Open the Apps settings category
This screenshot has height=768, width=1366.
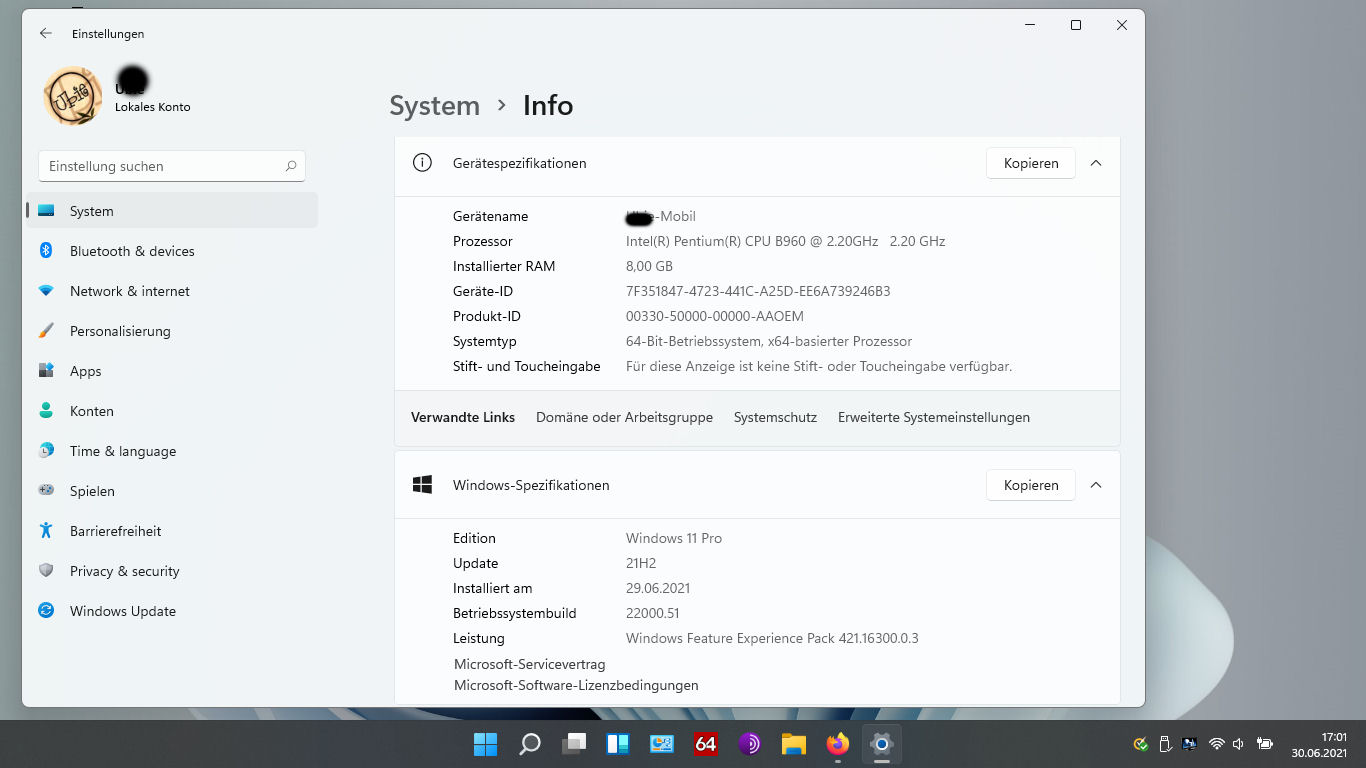172,371
